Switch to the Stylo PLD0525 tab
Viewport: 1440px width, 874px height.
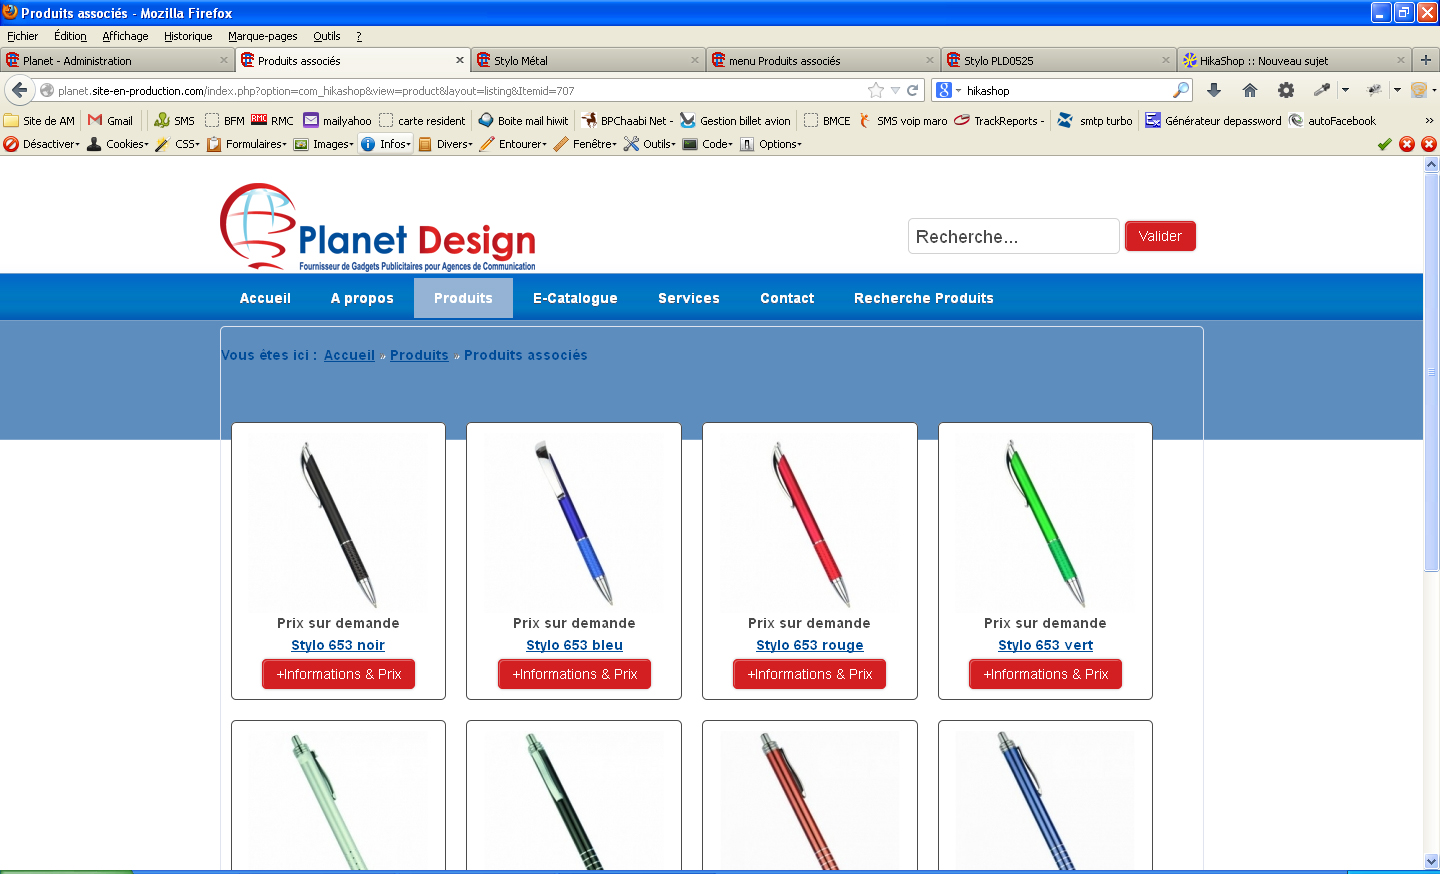(x=1058, y=60)
